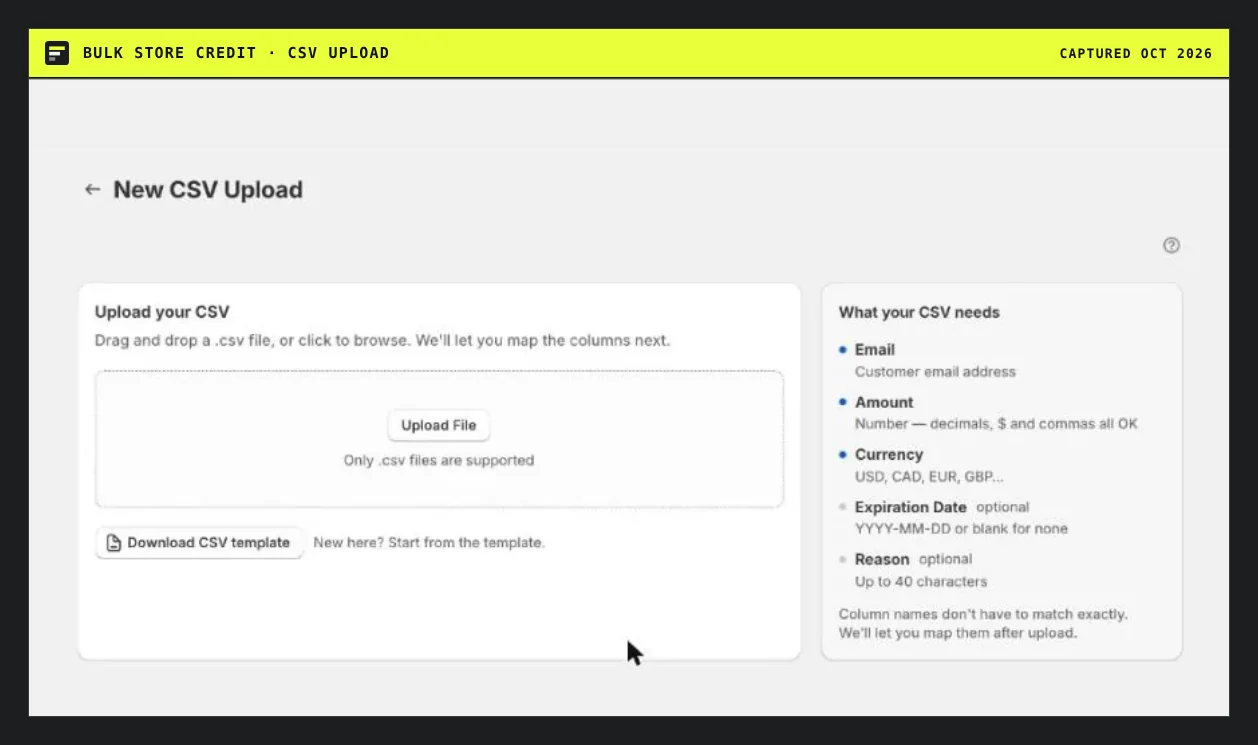Click the "Email" requirement label
The width and height of the screenshot is (1258, 745).
[874, 350]
